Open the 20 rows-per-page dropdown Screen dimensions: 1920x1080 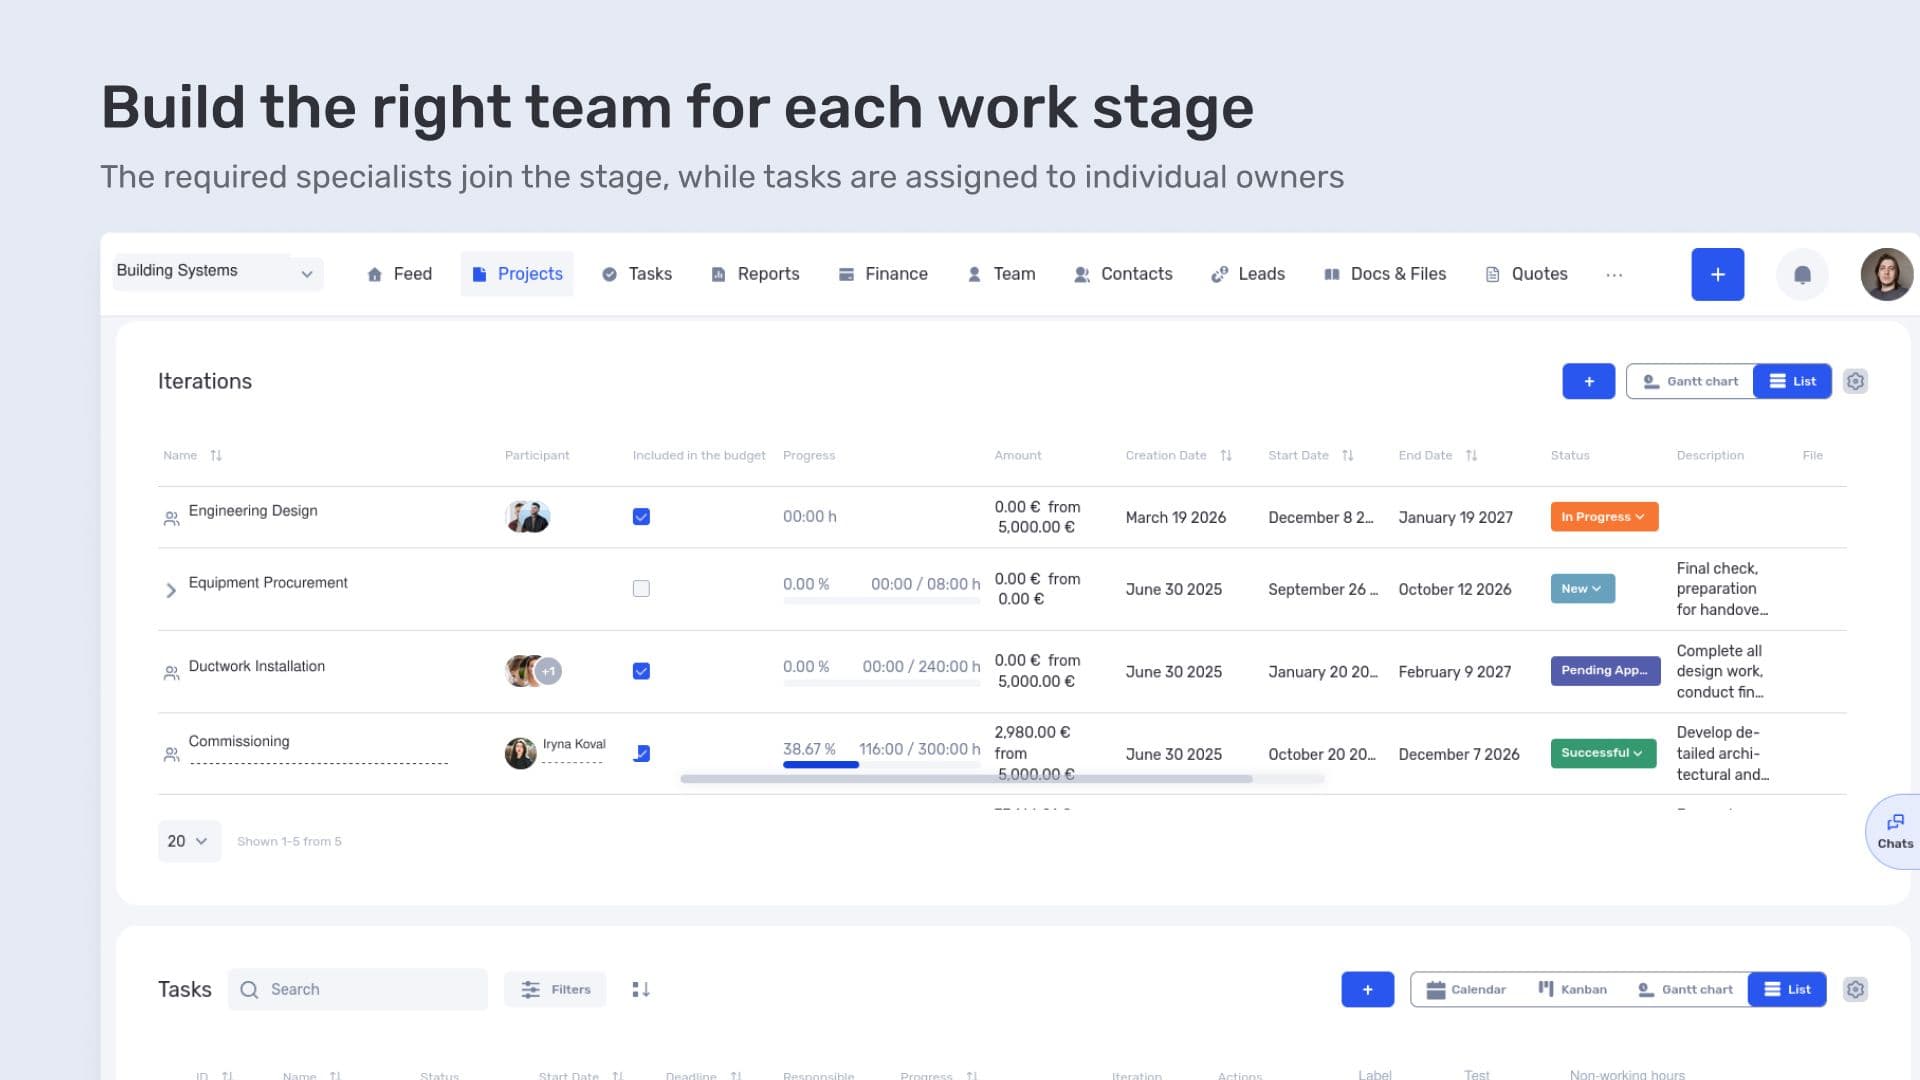(188, 841)
